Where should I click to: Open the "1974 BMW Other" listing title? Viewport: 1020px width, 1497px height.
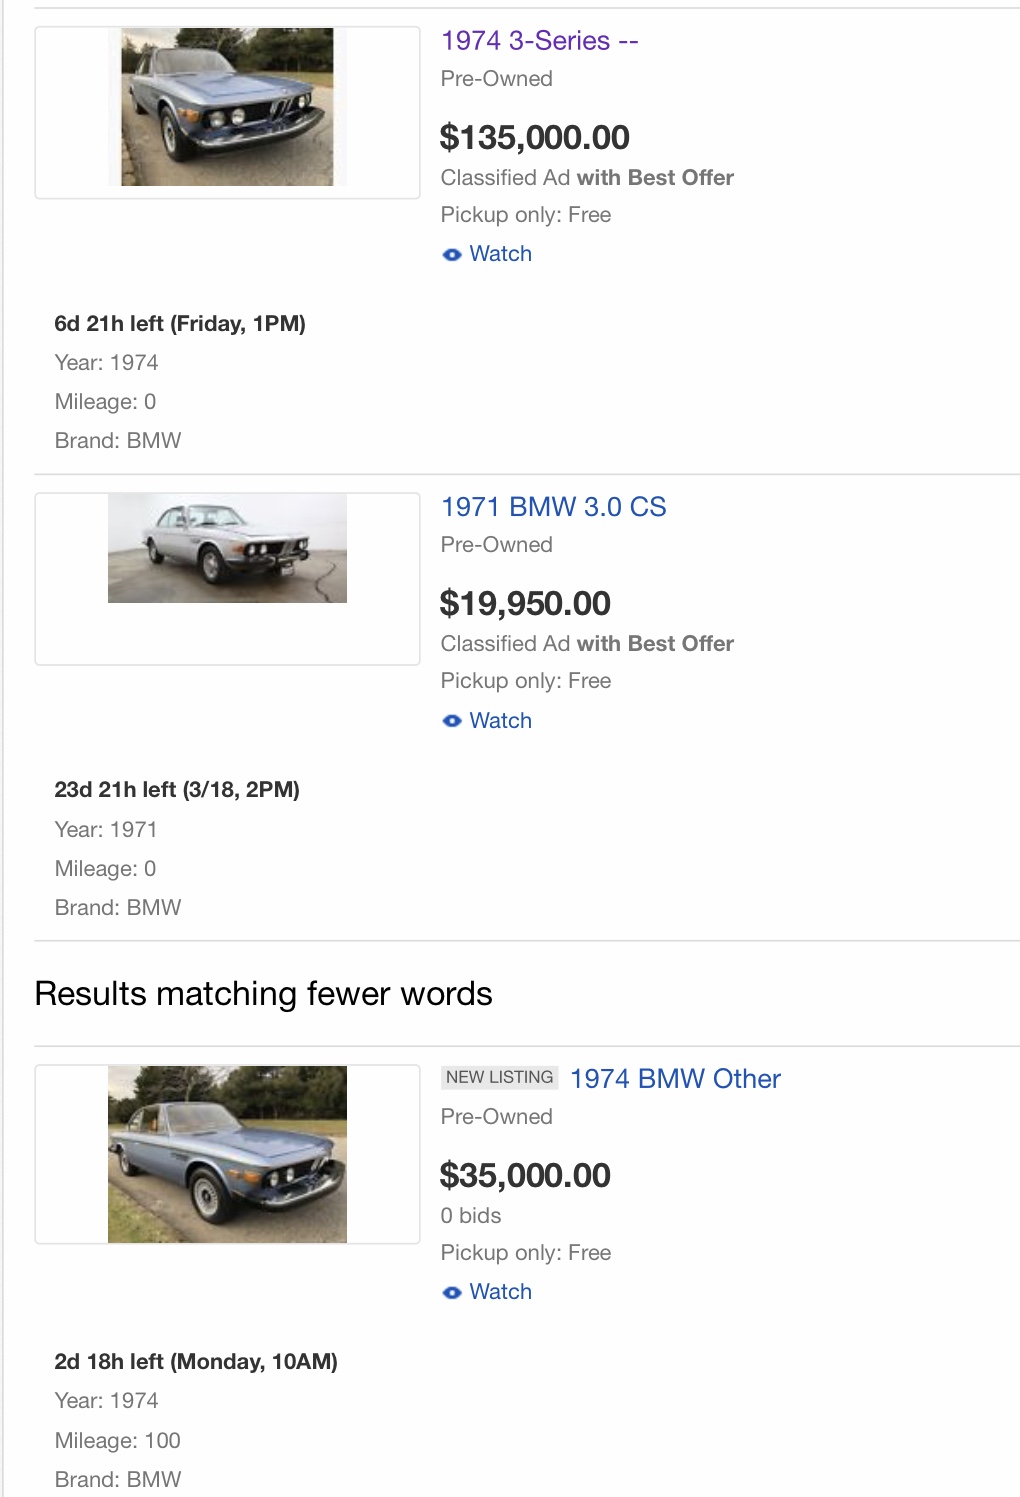(x=675, y=1079)
